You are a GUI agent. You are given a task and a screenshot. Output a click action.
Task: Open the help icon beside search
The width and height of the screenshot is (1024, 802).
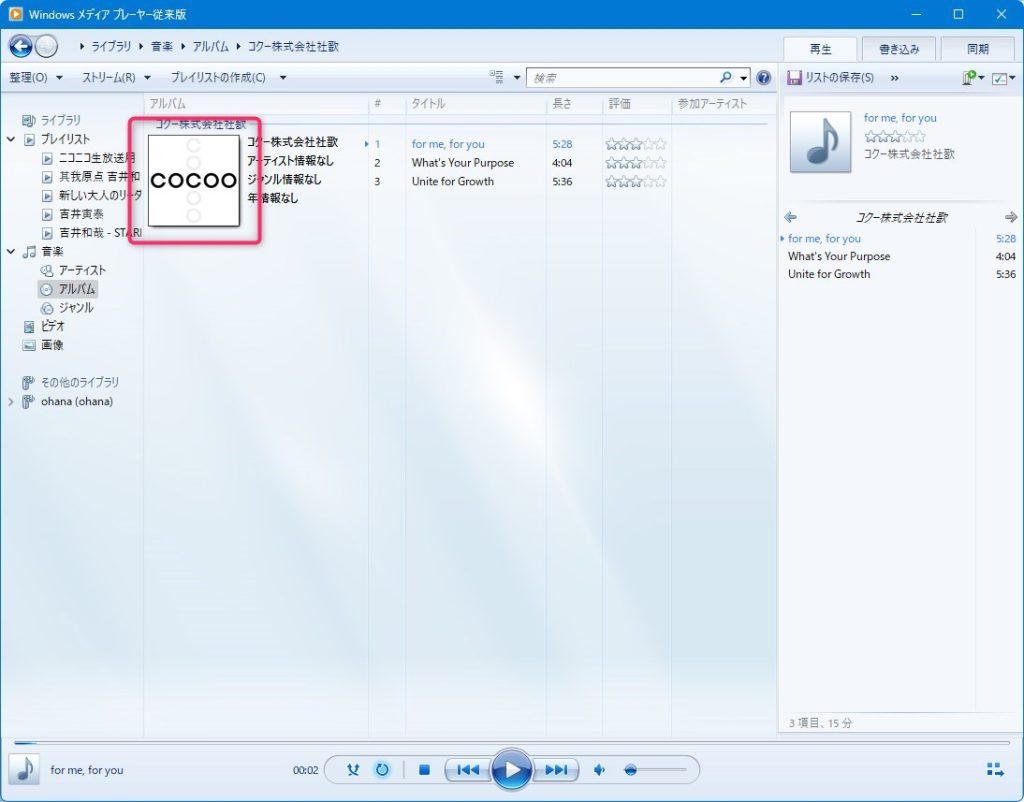pos(764,77)
